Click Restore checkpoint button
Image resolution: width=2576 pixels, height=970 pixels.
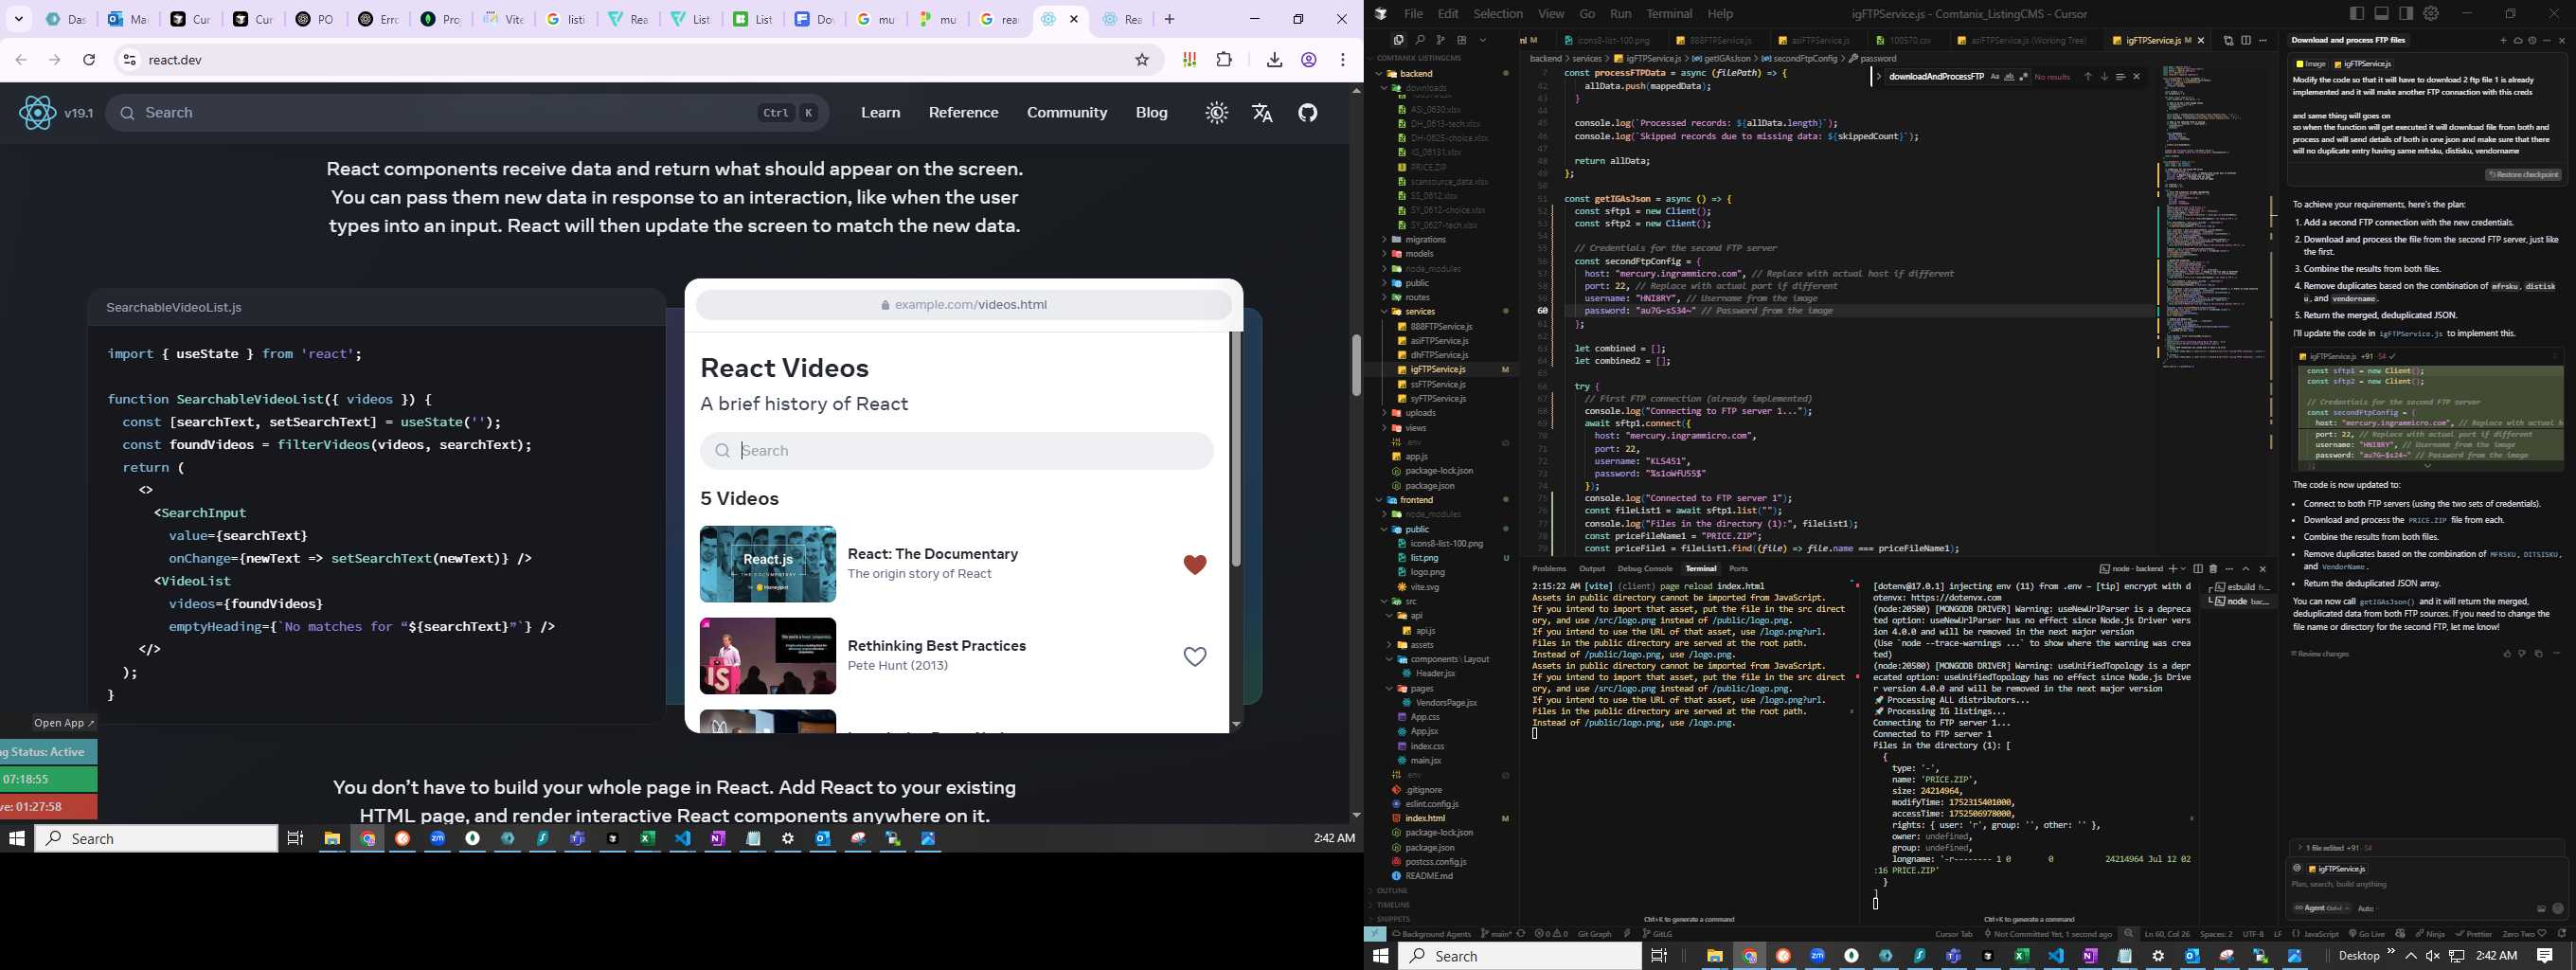pyautogui.click(x=2524, y=175)
